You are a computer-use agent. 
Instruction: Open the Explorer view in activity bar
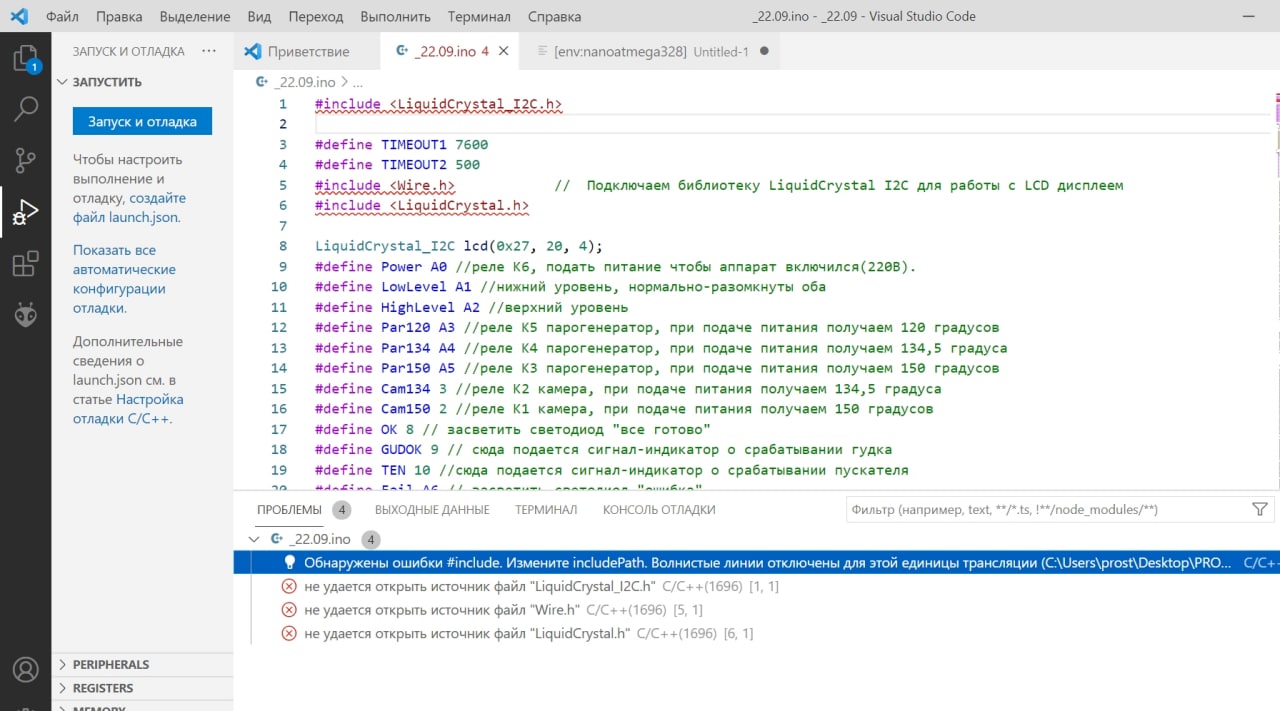point(25,58)
